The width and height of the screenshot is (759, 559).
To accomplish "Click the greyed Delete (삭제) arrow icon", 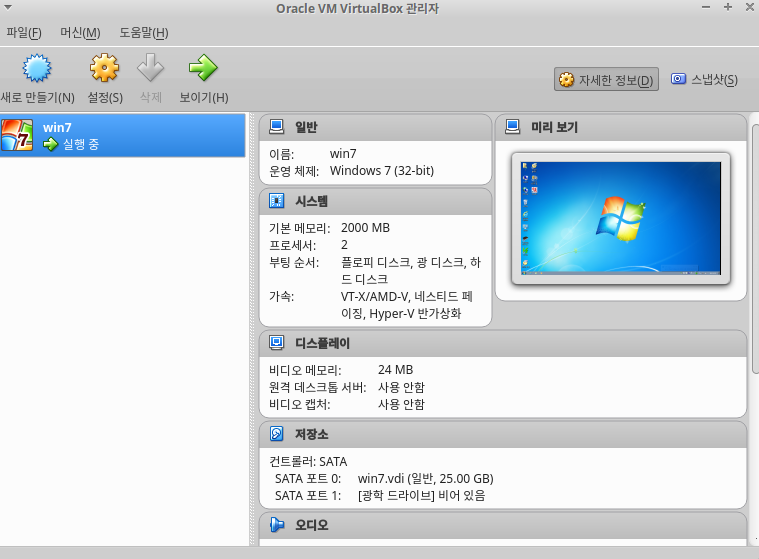I will pos(151,68).
